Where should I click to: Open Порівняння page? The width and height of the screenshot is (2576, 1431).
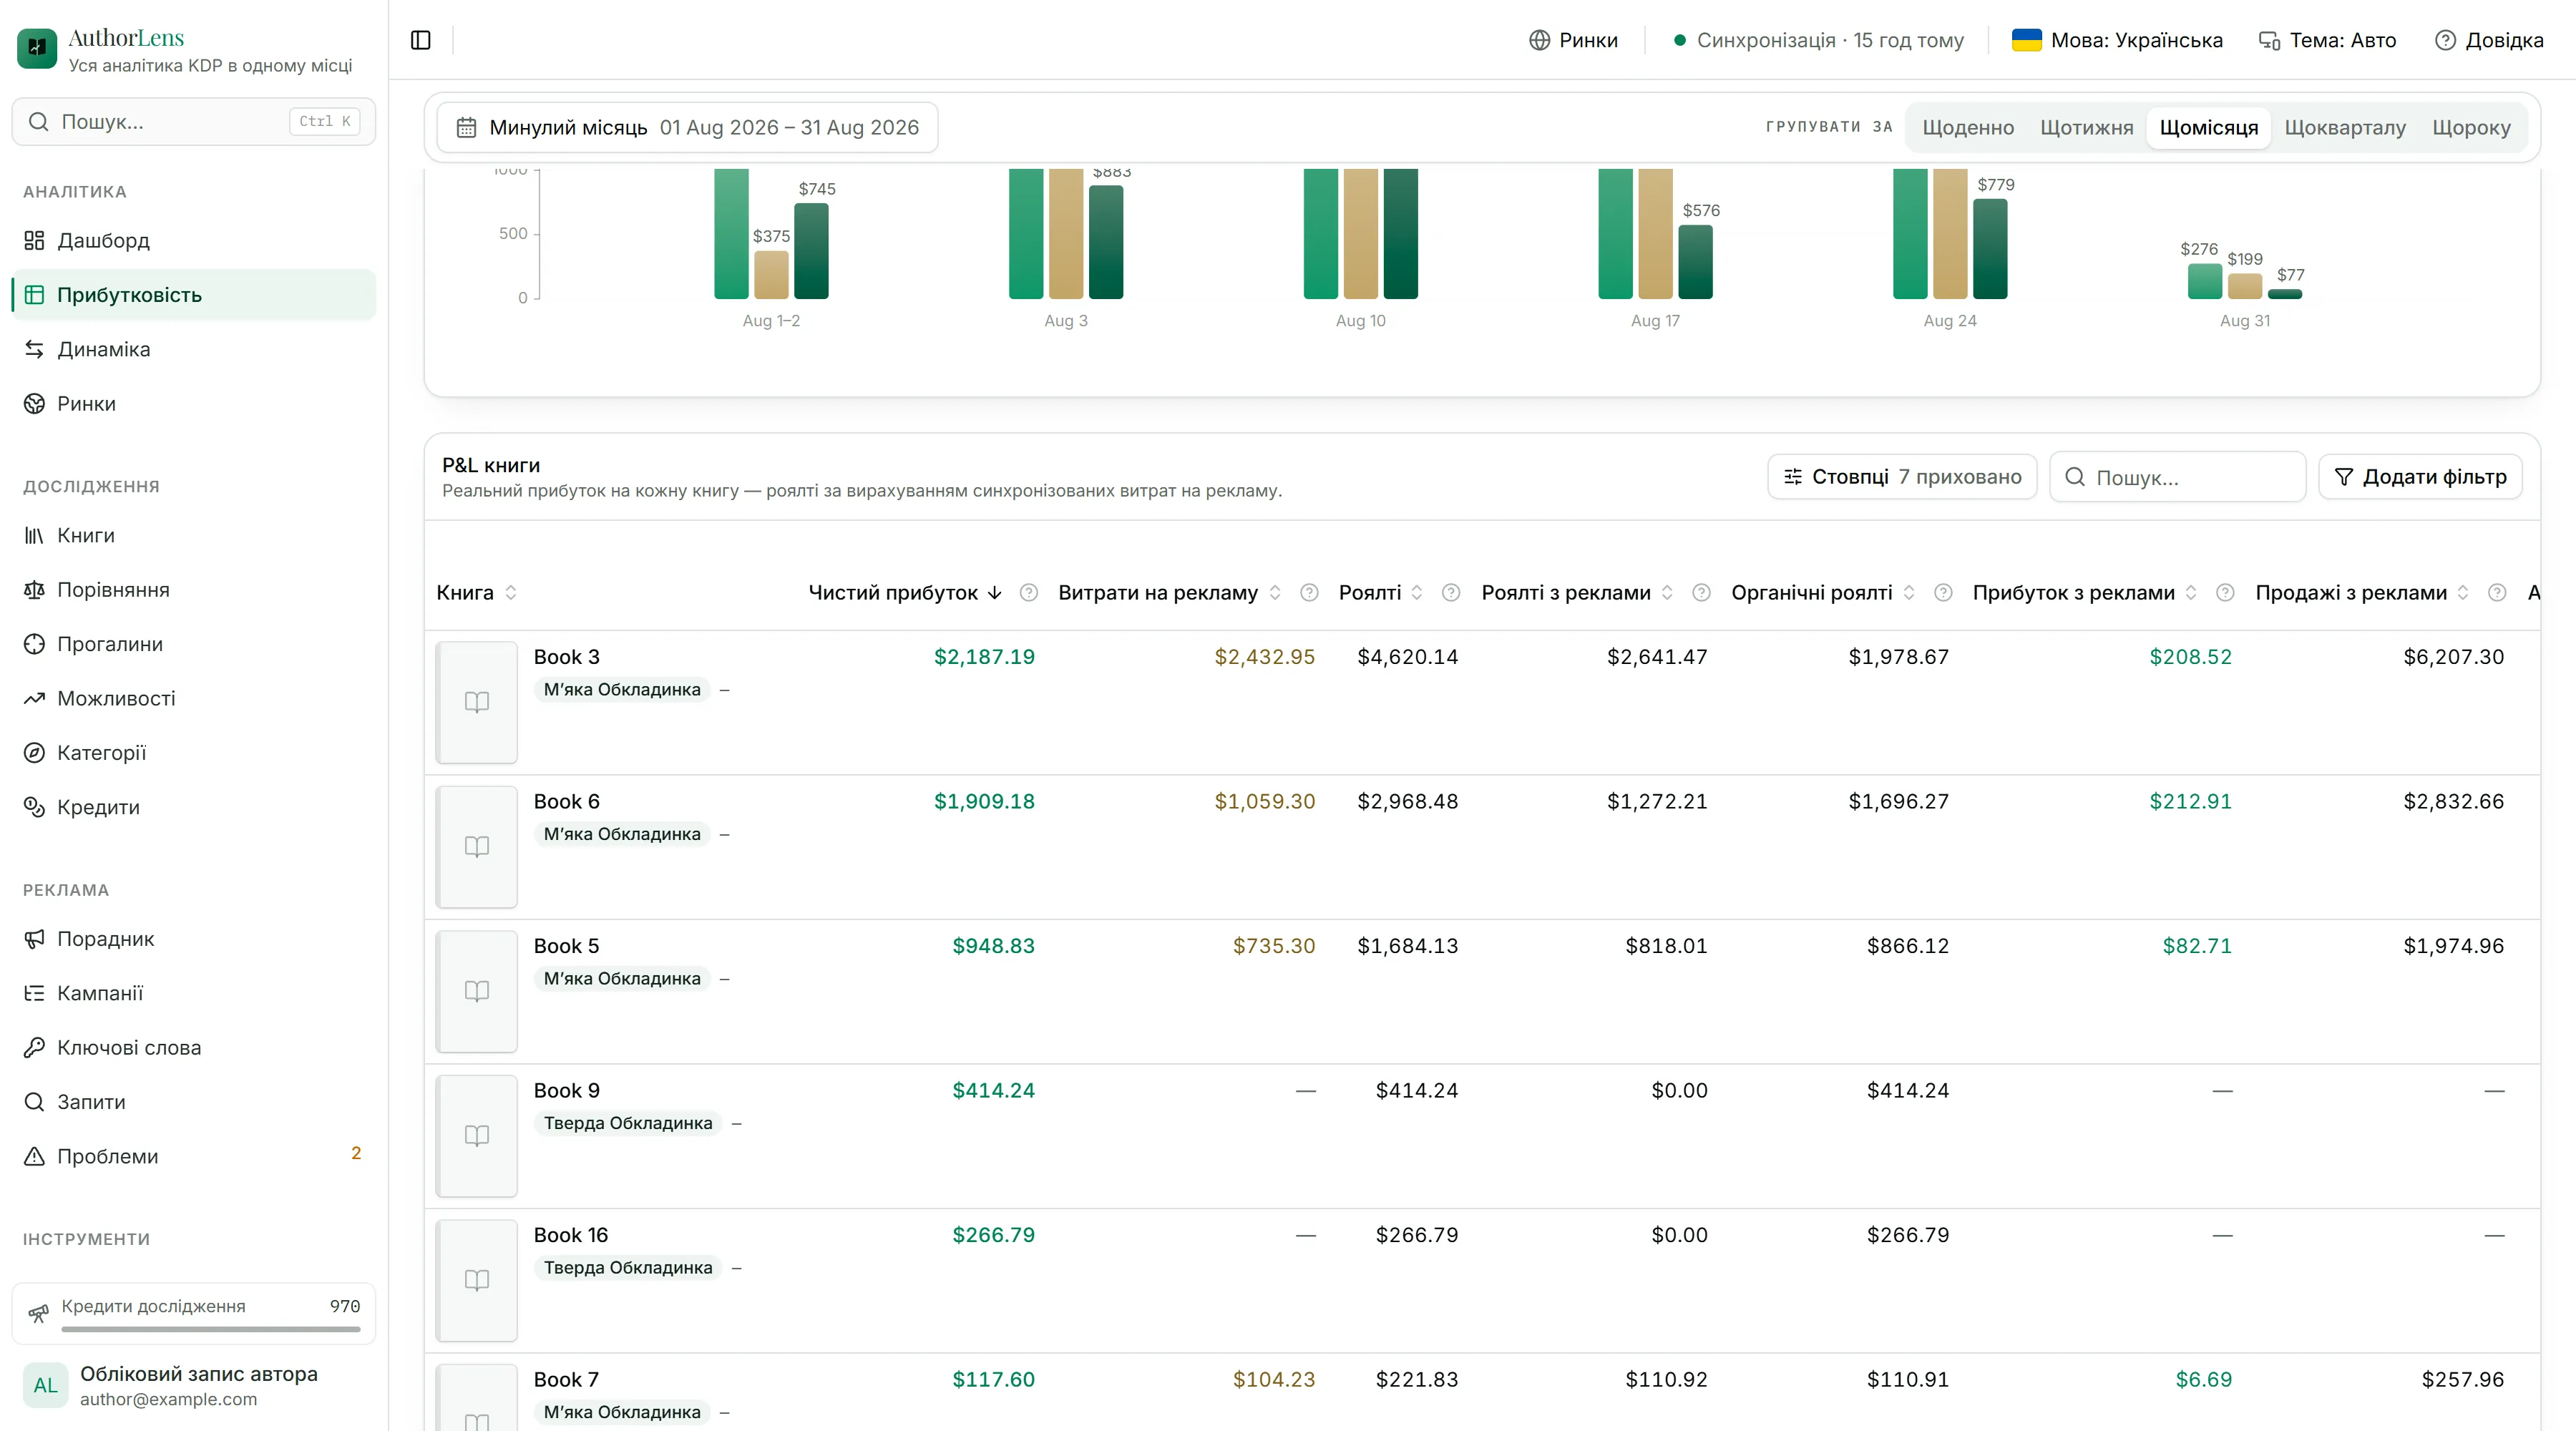tap(194, 589)
